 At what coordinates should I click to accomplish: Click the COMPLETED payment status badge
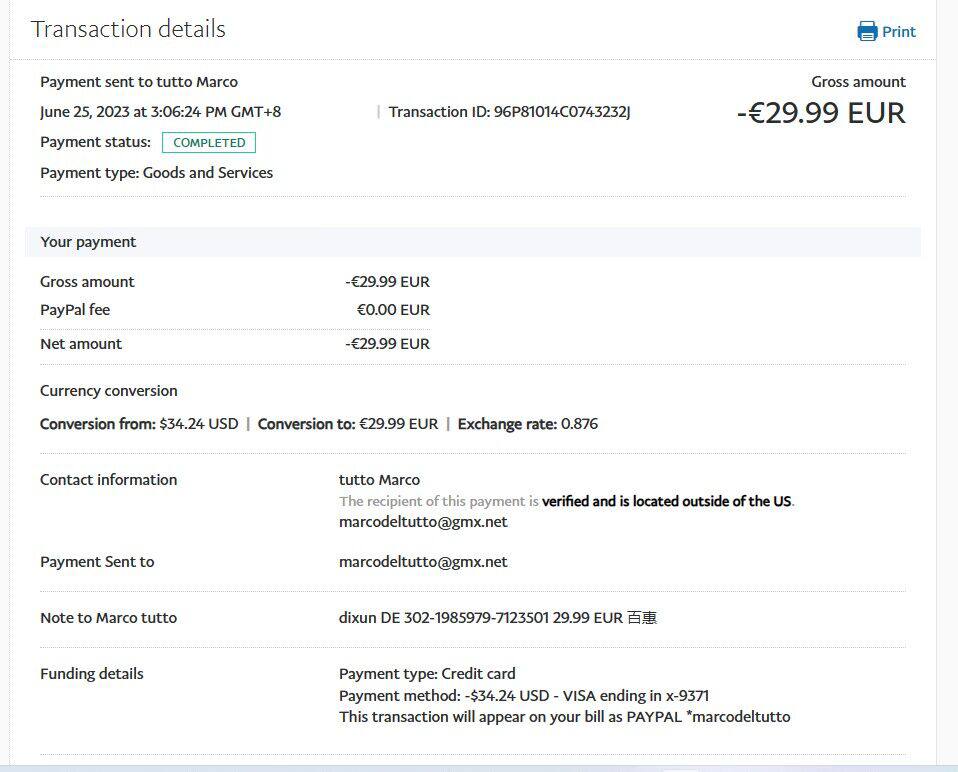209,143
